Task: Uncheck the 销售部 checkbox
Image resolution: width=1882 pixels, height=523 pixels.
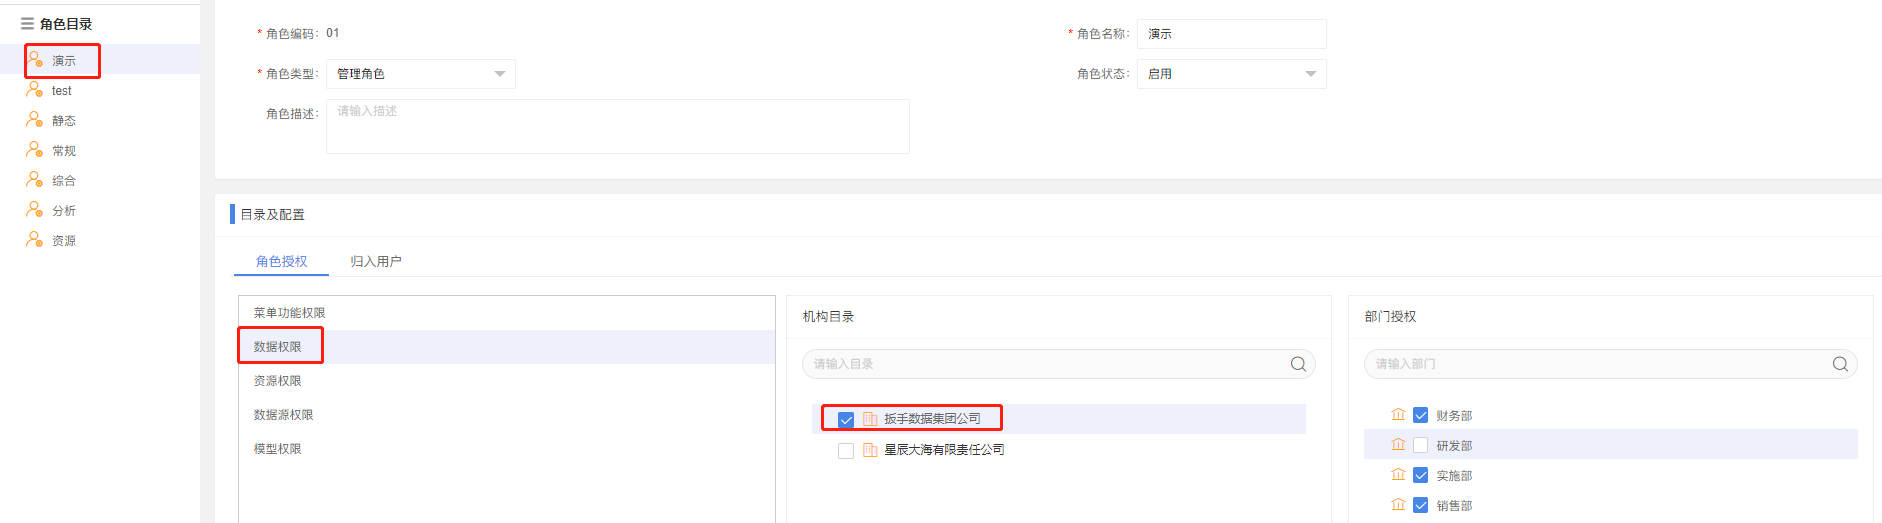Action: click(x=1420, y=505)
